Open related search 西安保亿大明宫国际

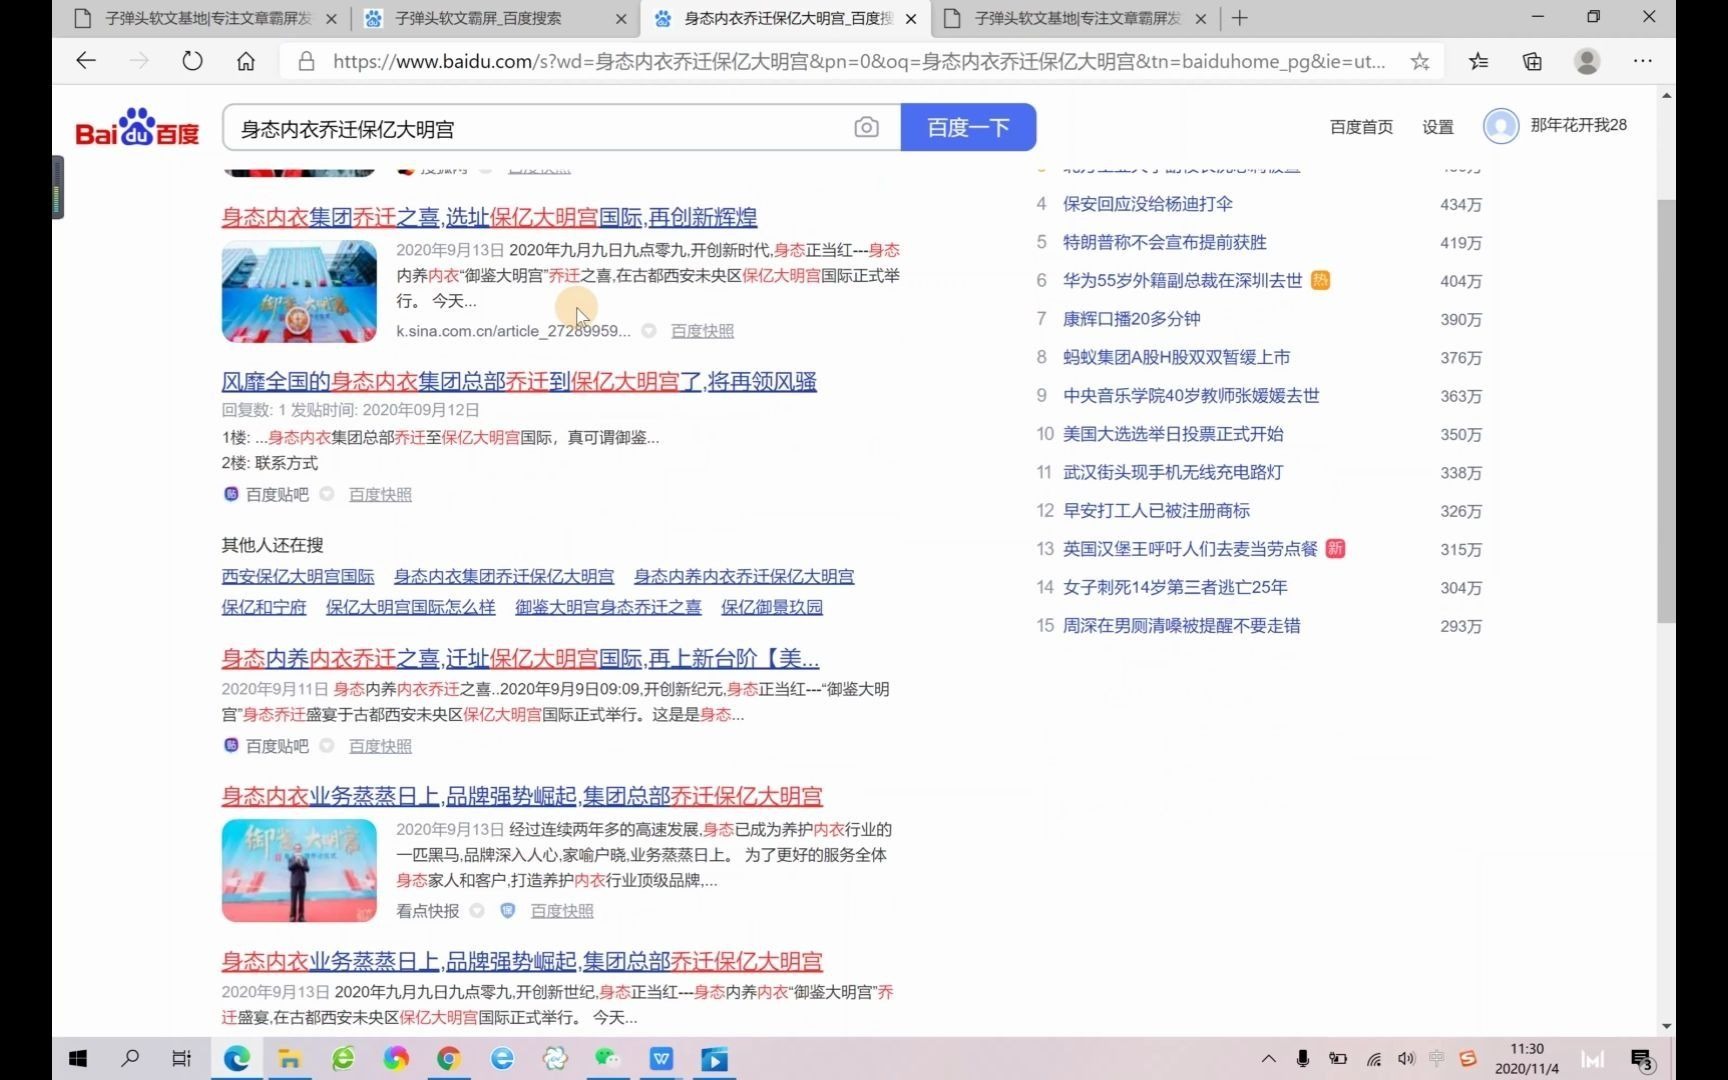(x=298, y=576)
